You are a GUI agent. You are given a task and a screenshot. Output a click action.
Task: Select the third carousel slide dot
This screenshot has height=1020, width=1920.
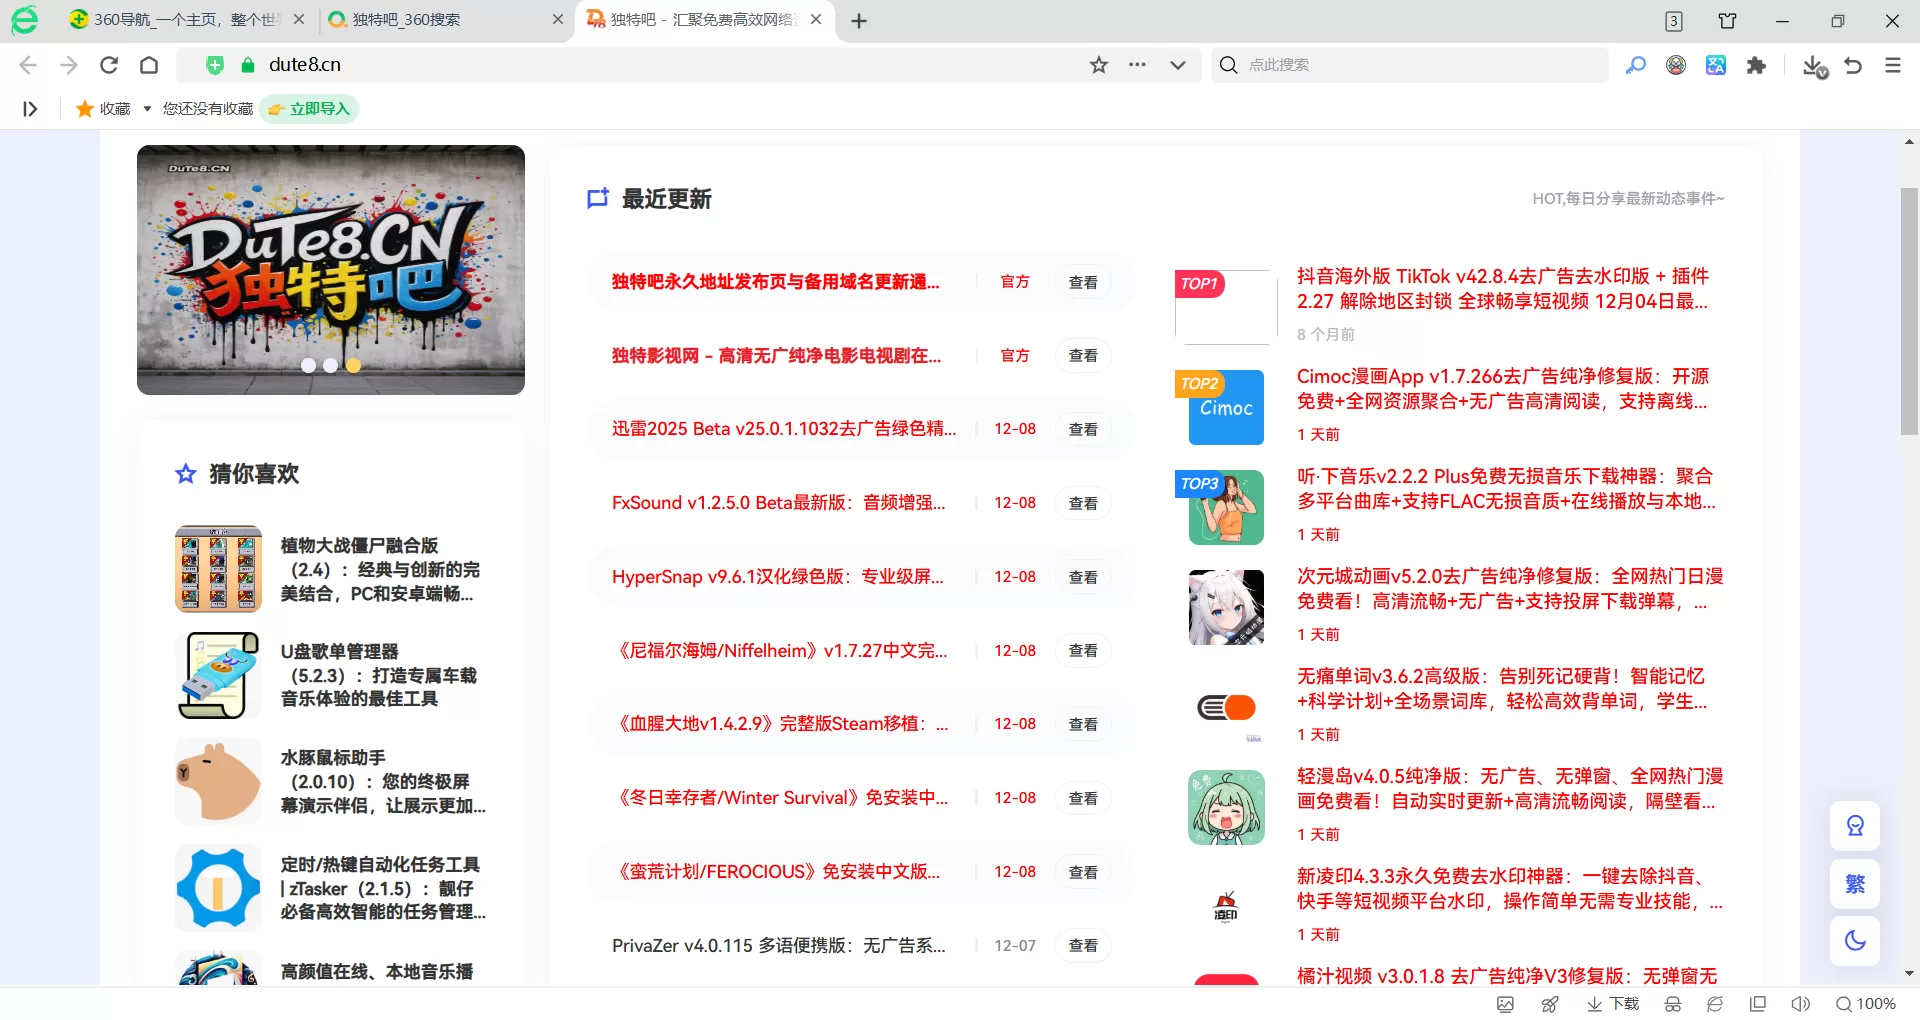coord(353,366)
